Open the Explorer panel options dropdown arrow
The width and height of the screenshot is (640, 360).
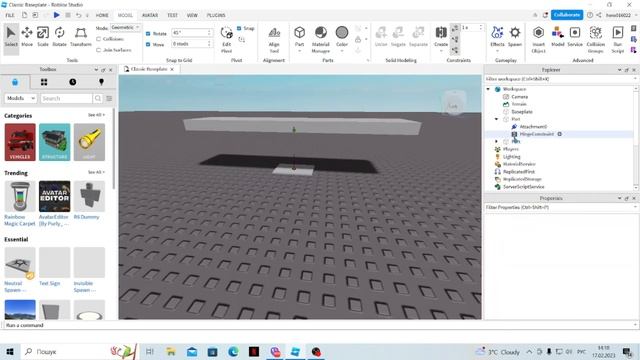coord(619,70)
